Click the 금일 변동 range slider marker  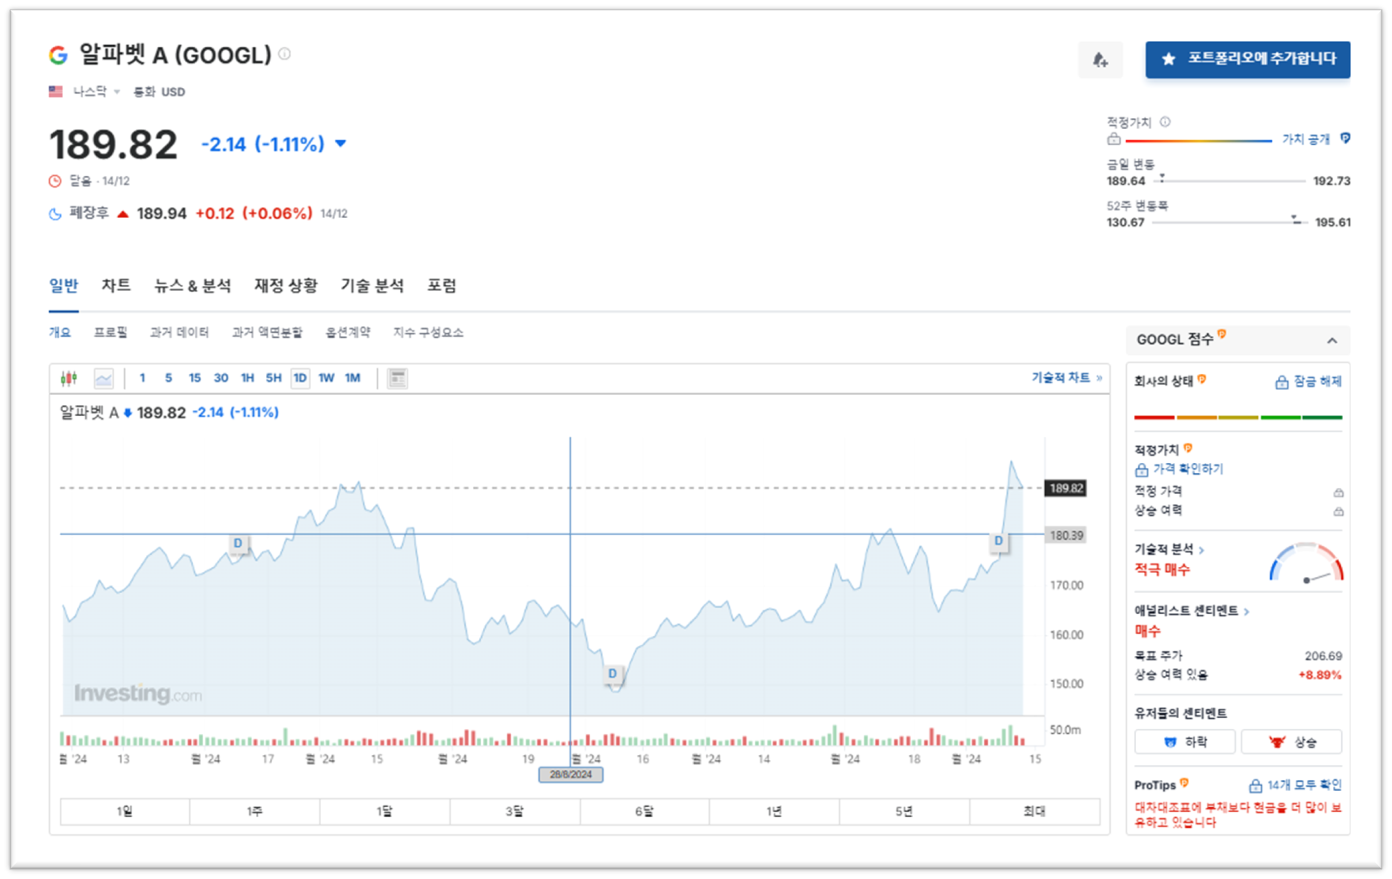[1161, 178]
